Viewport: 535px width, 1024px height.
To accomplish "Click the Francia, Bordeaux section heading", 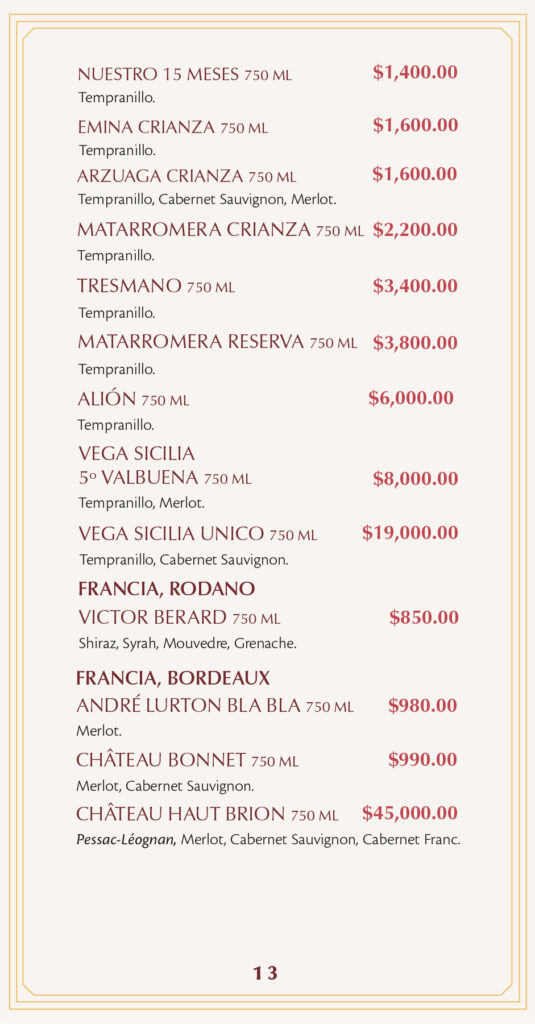I will pyautogui.click(x=173, y=679).
